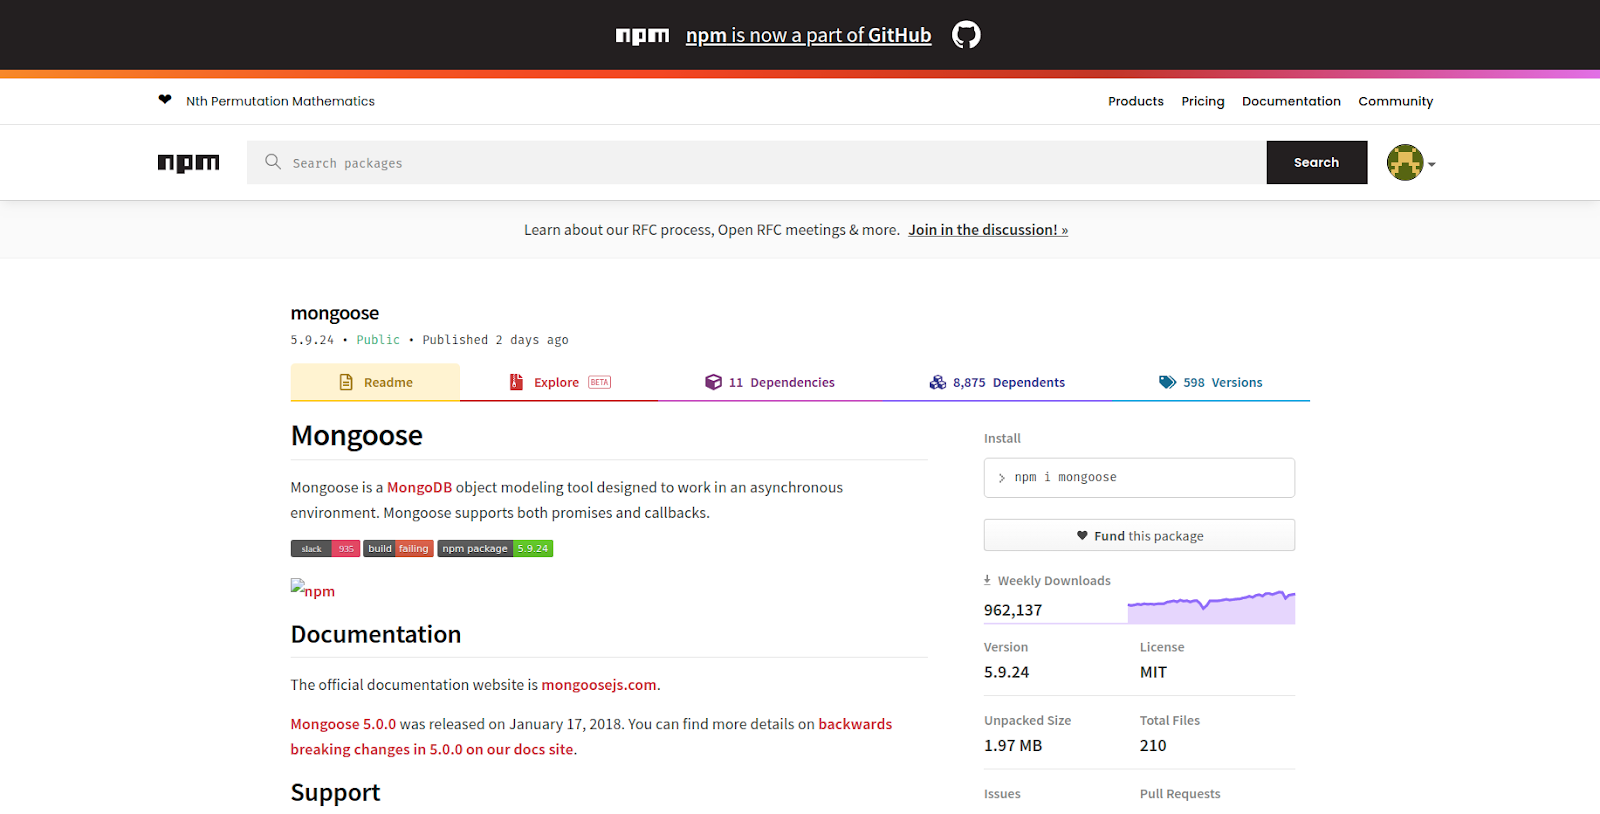
Task: Click the Readme file icon
Action: point(346,382)
